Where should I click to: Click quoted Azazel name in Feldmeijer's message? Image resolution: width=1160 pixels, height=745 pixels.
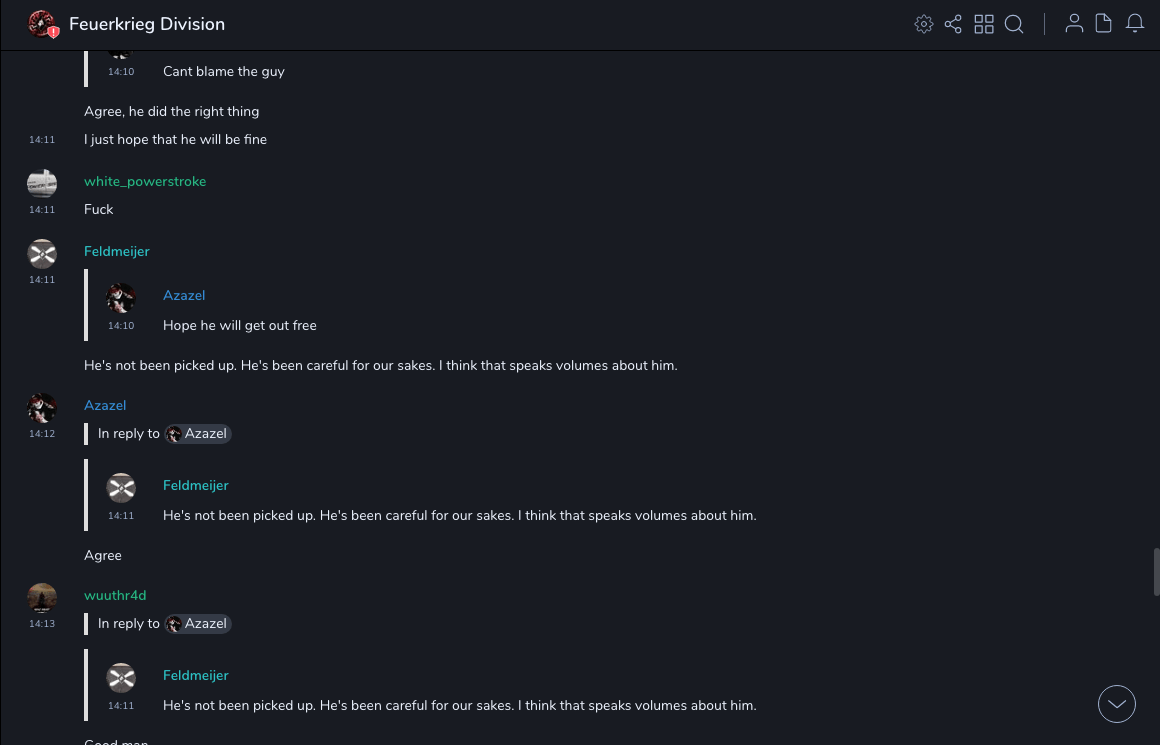184,295
